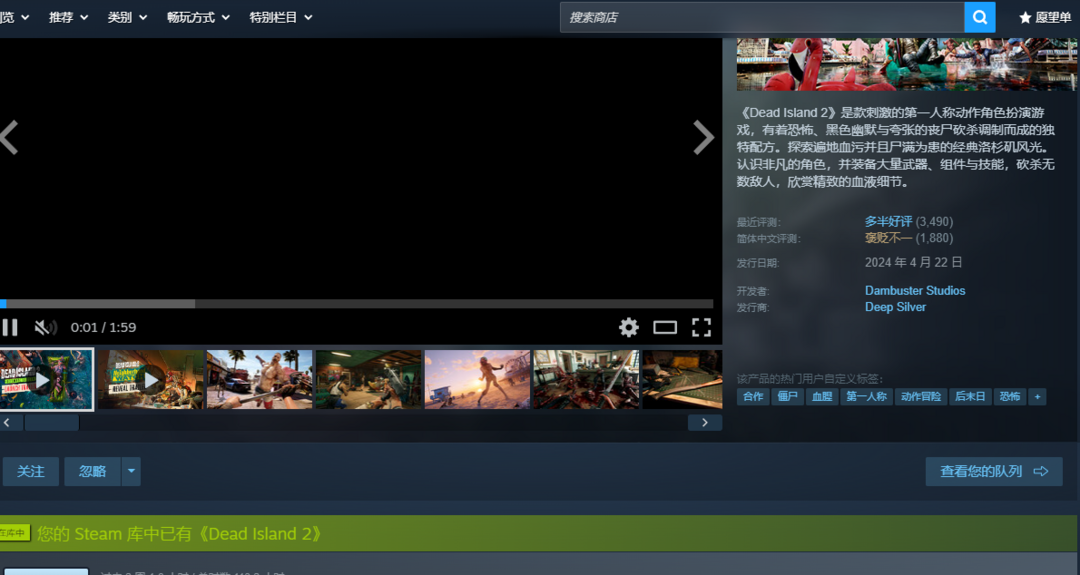Toggle the 关注 follow button
This screenshot has width=1080, height=575.
30,471
